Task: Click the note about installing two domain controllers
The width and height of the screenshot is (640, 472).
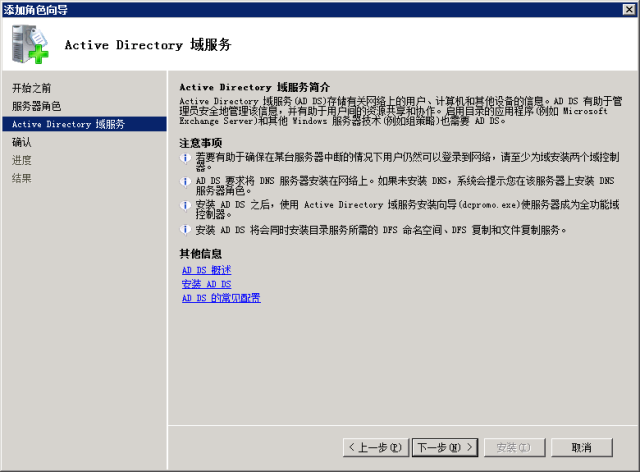Action: pyautogui.click(x=407, y=162)
